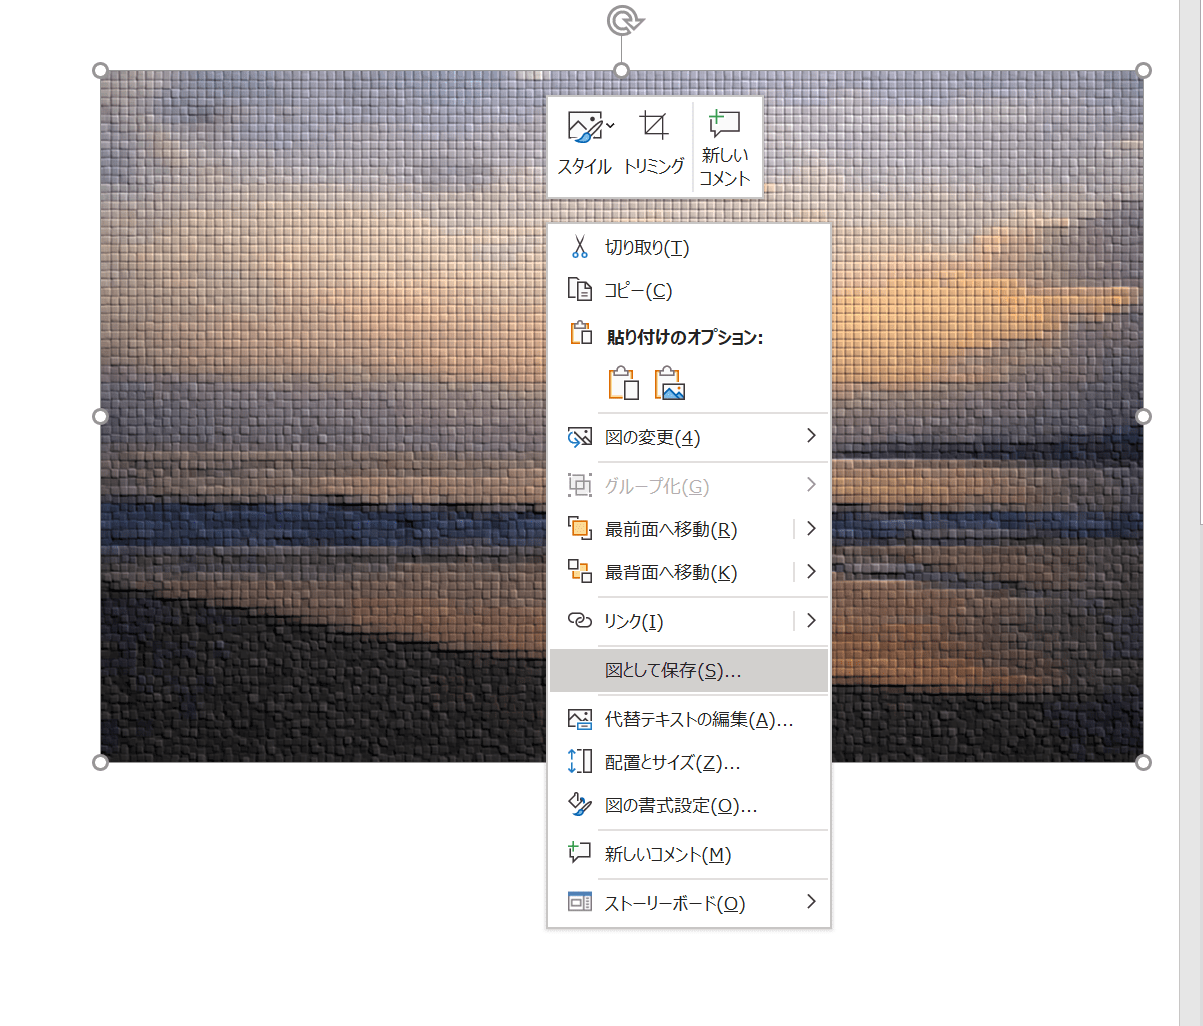Expand the リンク submenu arrow

click(811, 621)
